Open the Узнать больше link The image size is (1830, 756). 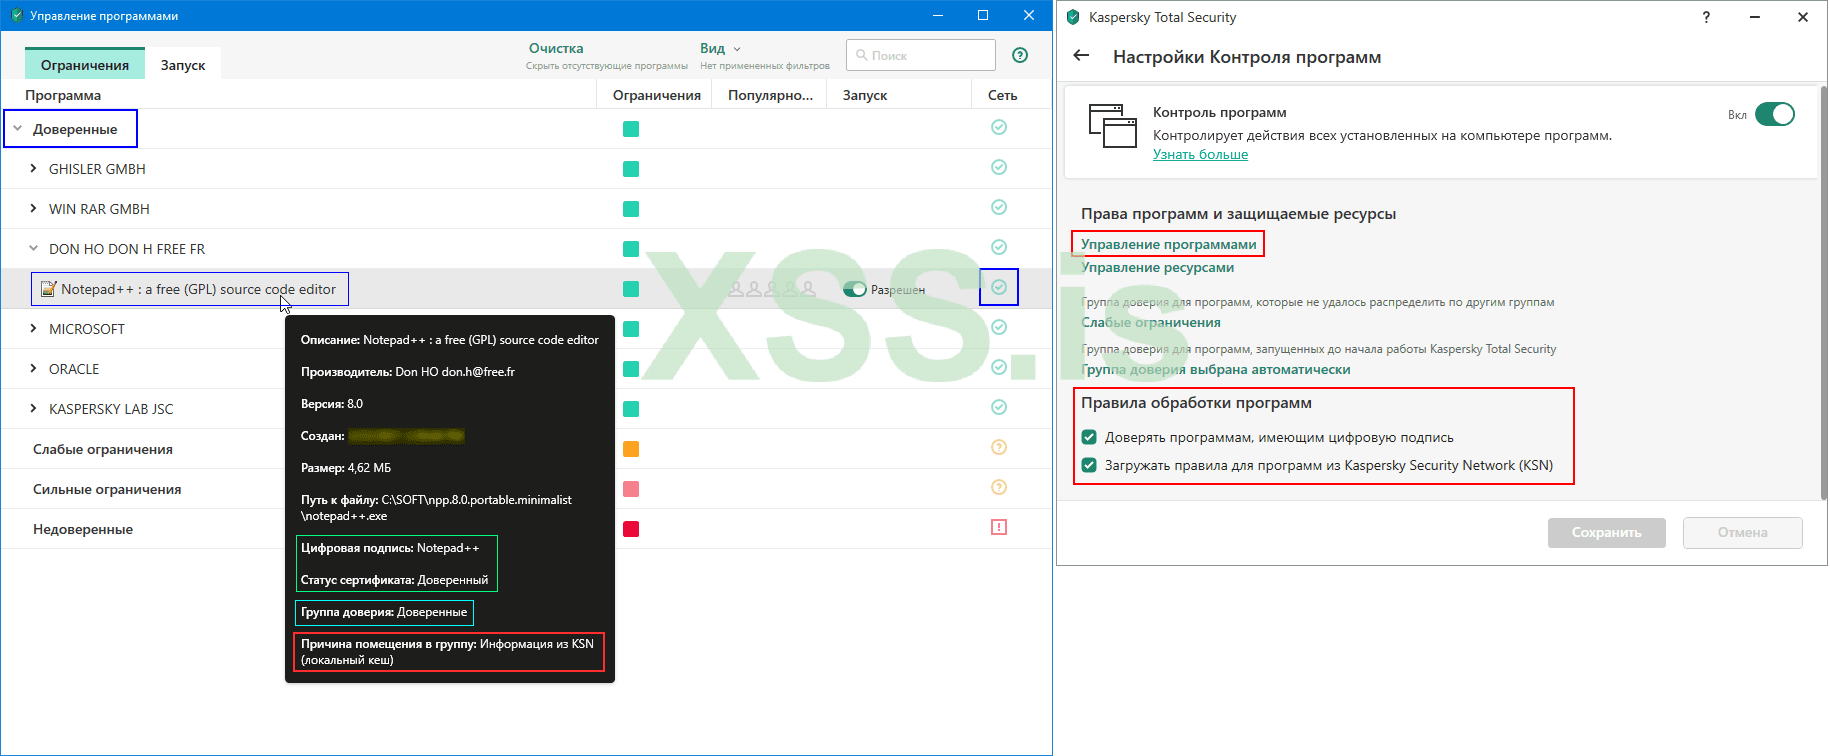(x=1200, y=154)
